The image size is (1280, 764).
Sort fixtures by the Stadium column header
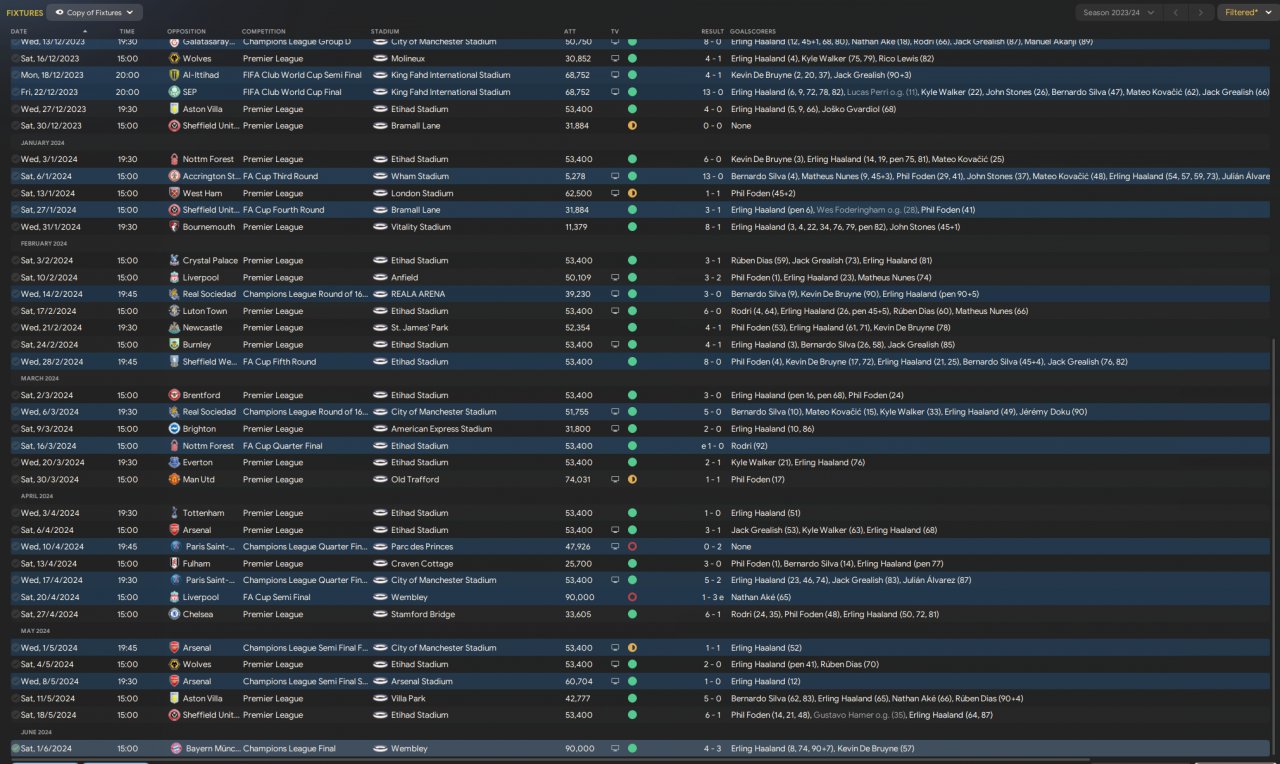pyautogui.click(x=384, y=31)
